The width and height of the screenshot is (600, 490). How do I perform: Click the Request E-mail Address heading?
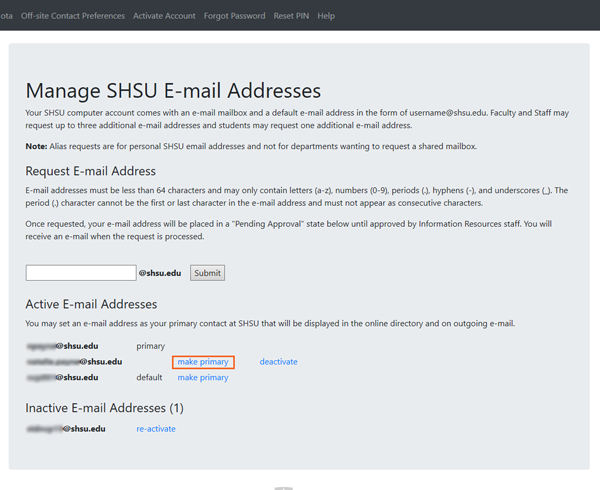click(x=91, y=171)
